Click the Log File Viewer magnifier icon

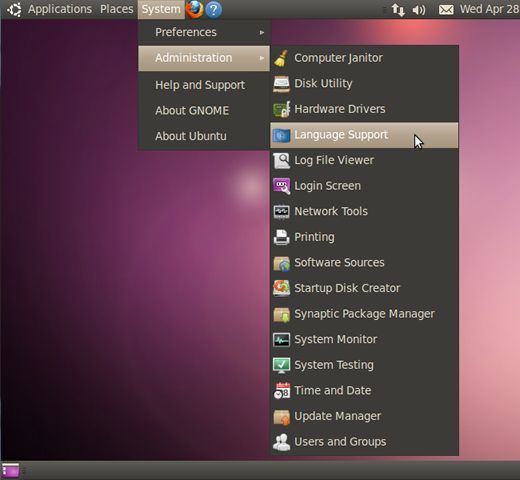click(x=282, y=160)
